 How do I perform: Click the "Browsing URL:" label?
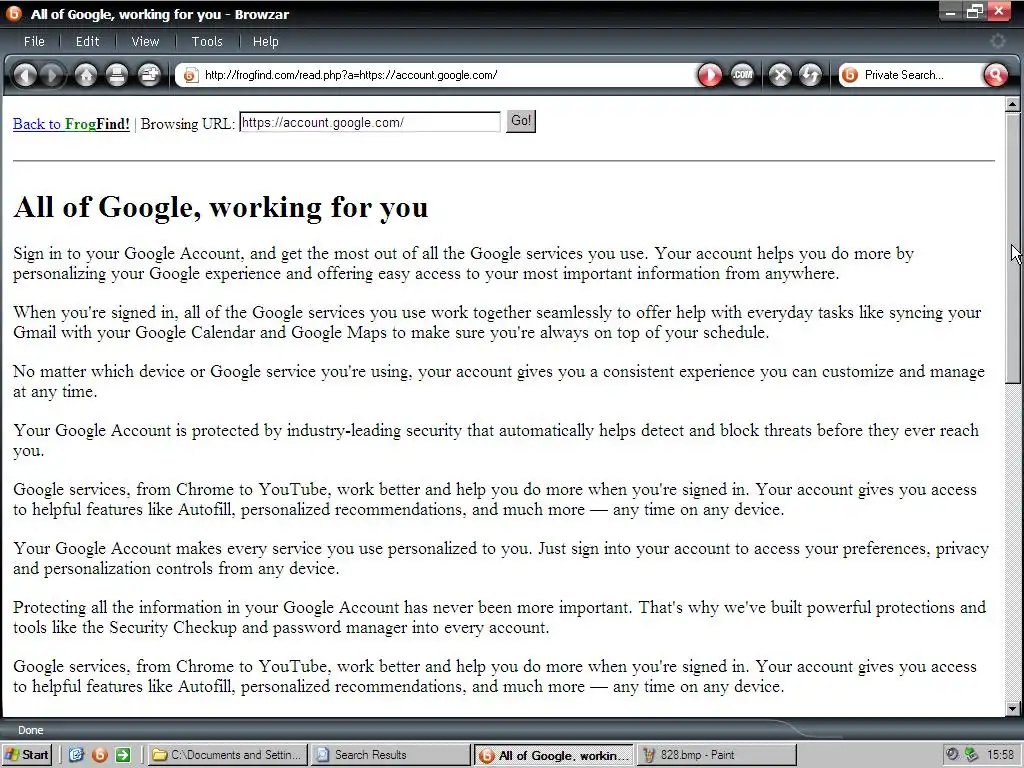[187, 124]
